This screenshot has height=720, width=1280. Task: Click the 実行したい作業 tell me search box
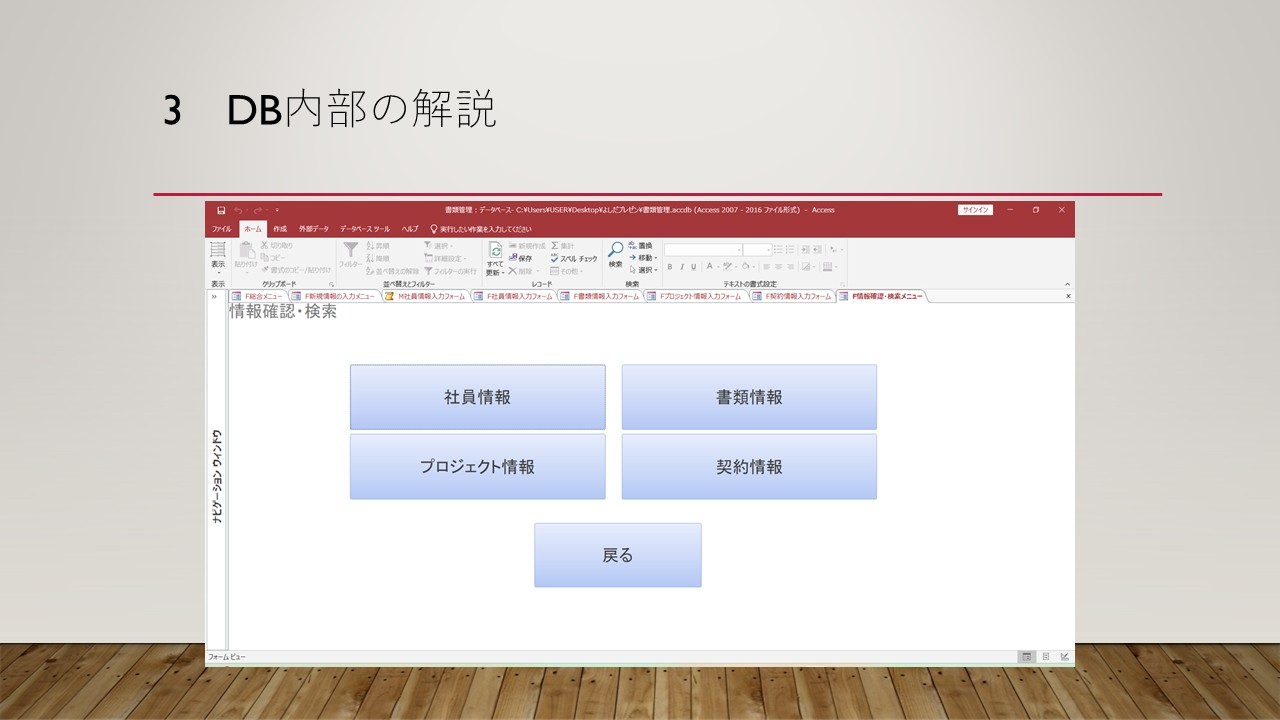point(480,229)
